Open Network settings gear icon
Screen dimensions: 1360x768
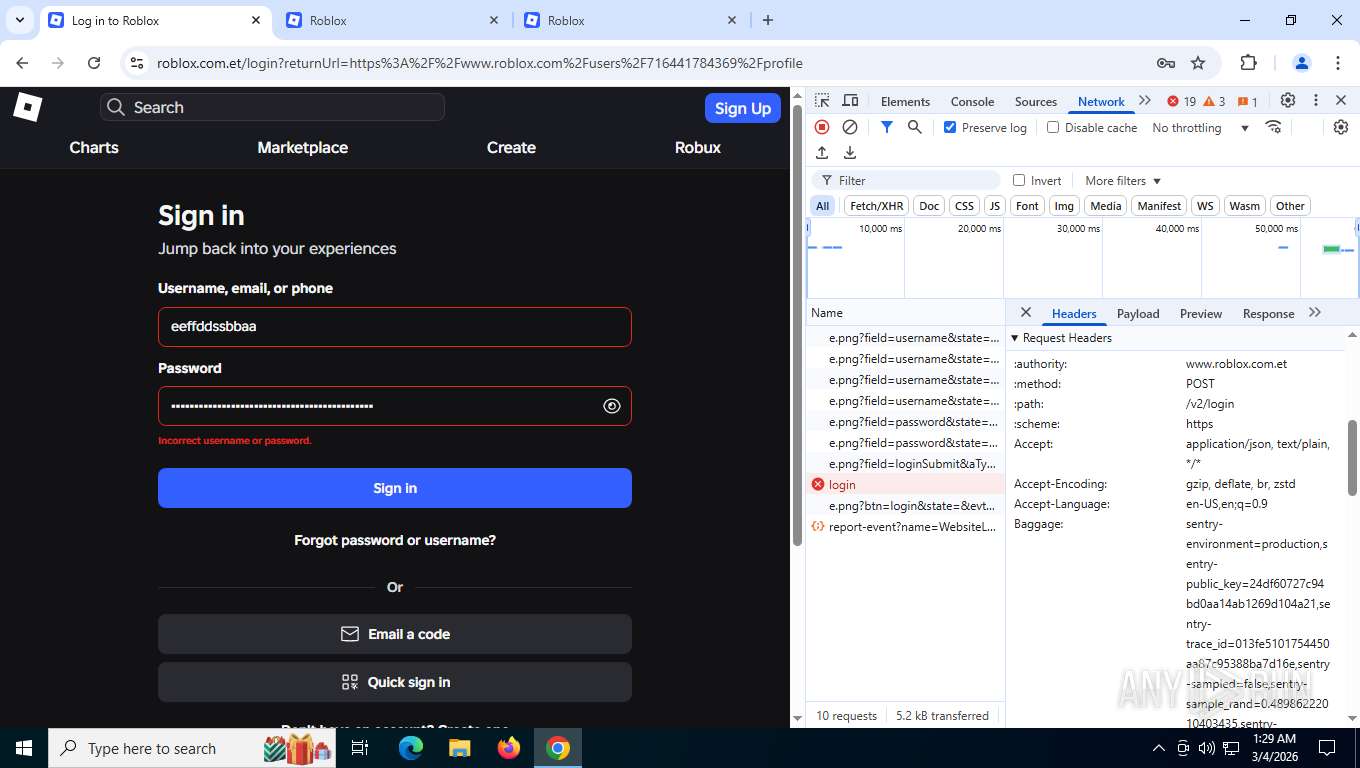(x=1341, y=127)
